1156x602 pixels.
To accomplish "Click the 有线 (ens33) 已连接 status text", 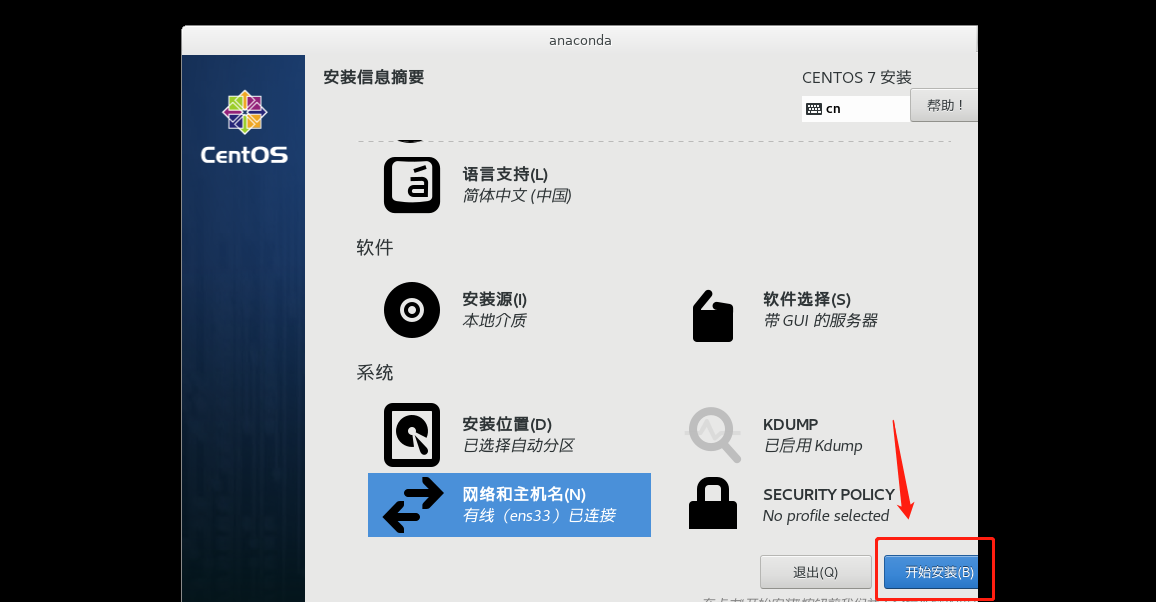I will point(539,516).
